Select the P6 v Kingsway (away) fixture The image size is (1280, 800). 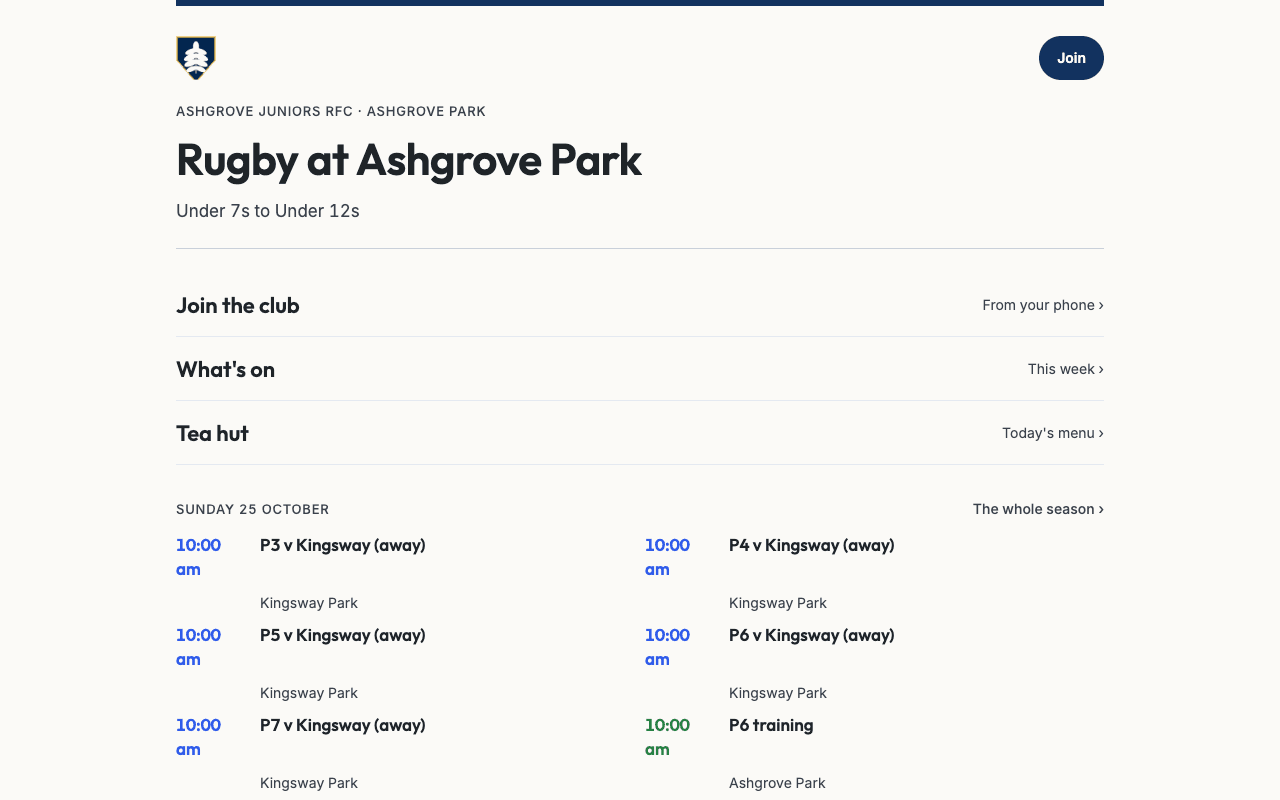812,635
